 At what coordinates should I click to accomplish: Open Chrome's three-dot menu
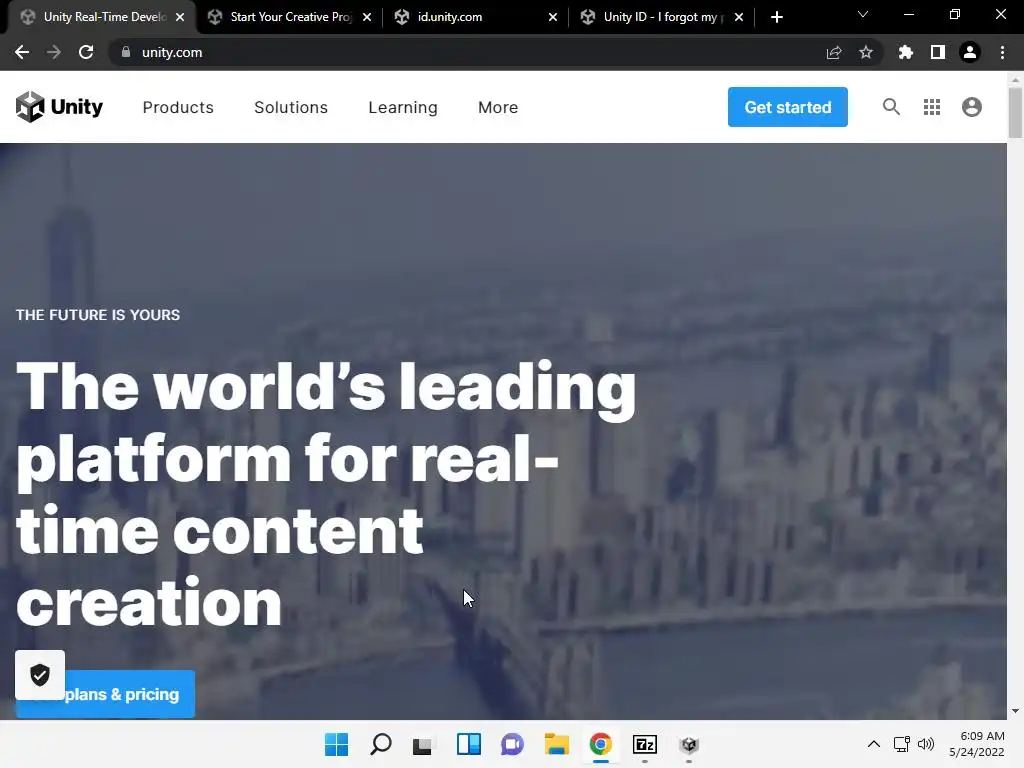(x=1002, y=52)
